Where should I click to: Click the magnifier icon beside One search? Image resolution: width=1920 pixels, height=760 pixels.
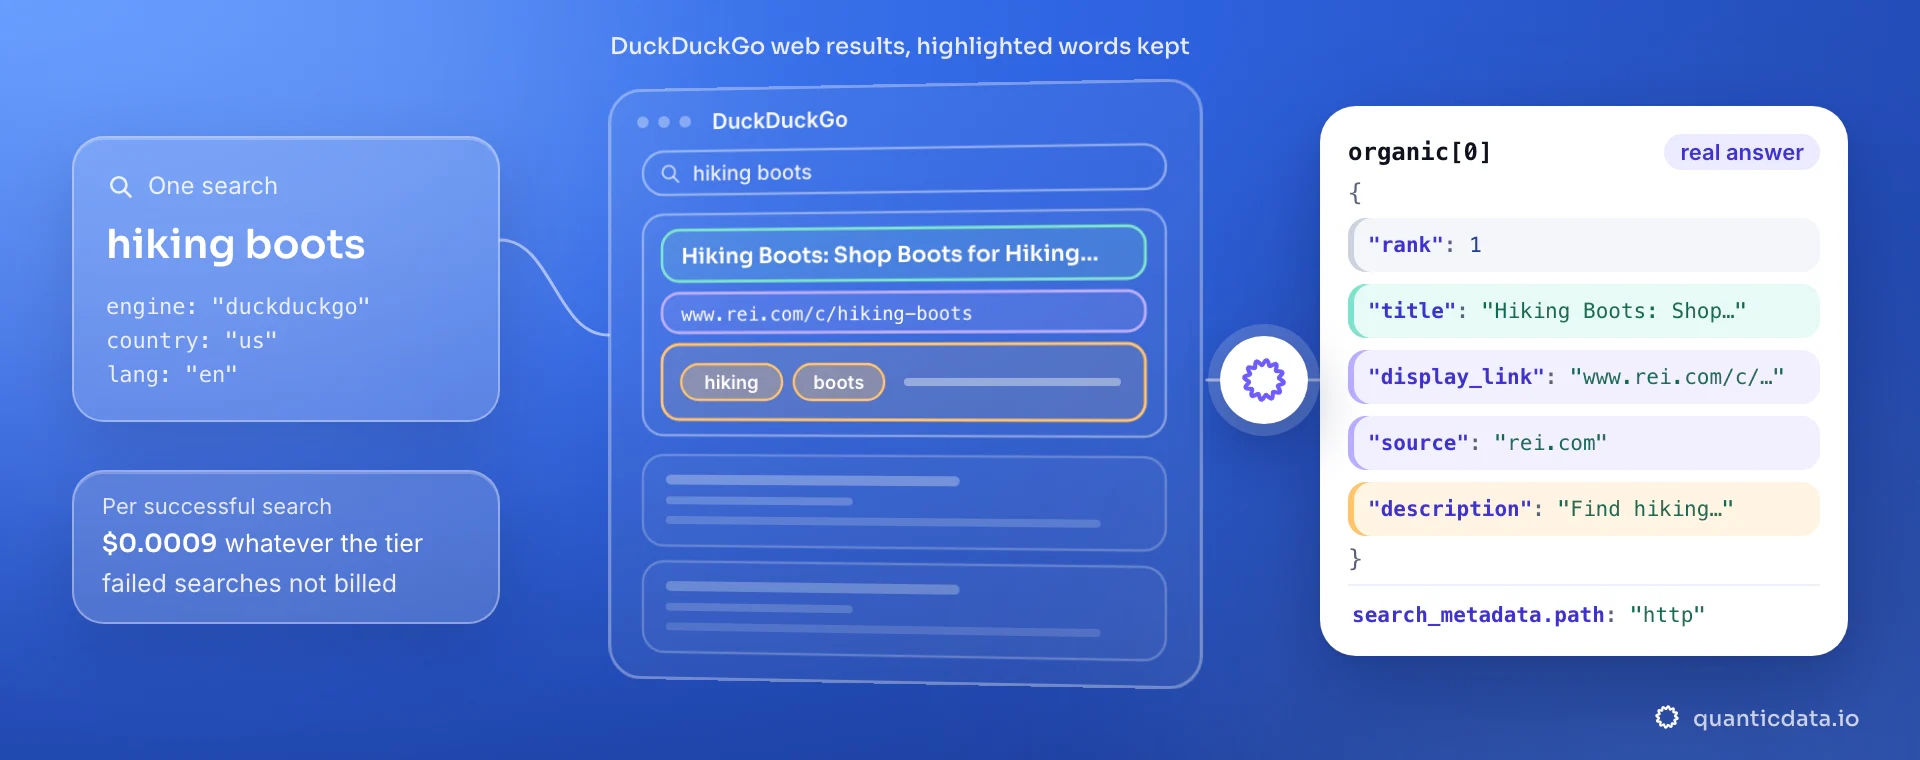point(120,187)
